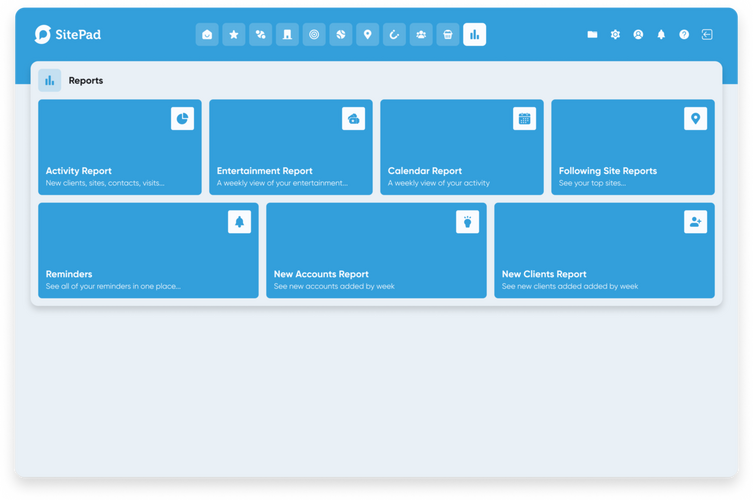Log out using the exit arrow icon
This screenshot has height=500, width=753.
tap(707, 35)
